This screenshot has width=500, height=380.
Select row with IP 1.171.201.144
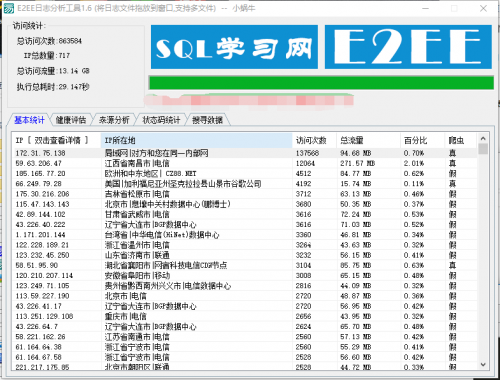245,235
